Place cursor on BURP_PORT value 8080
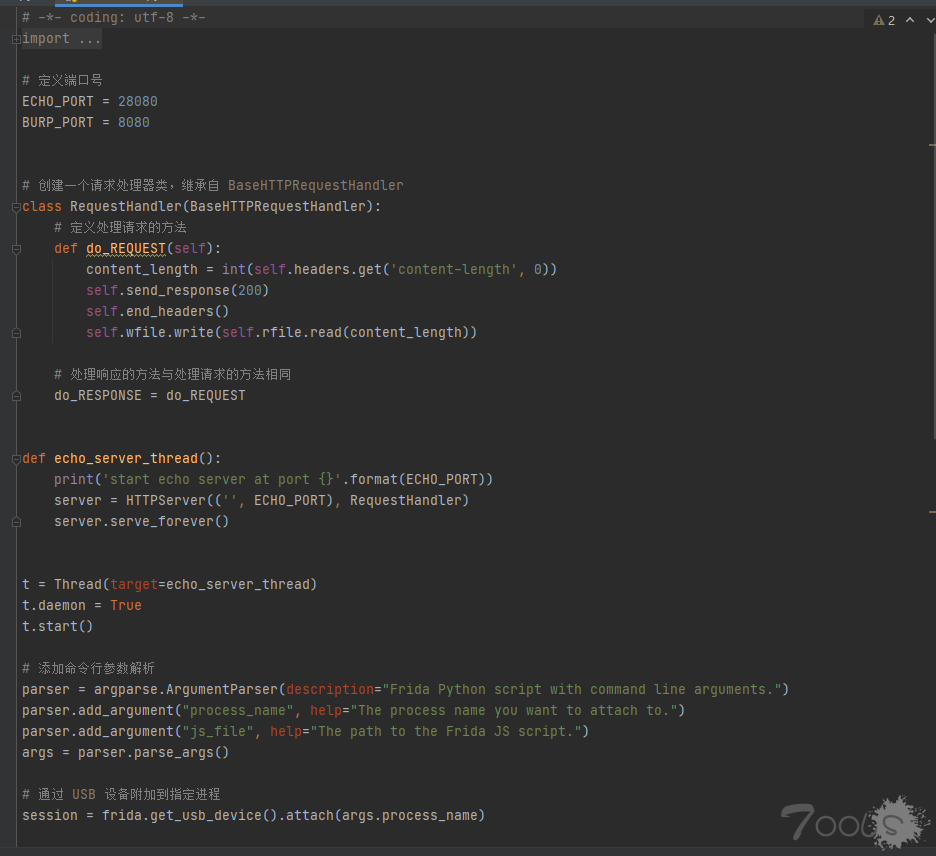Screen dimensions: 936x856 pos(133,123)
